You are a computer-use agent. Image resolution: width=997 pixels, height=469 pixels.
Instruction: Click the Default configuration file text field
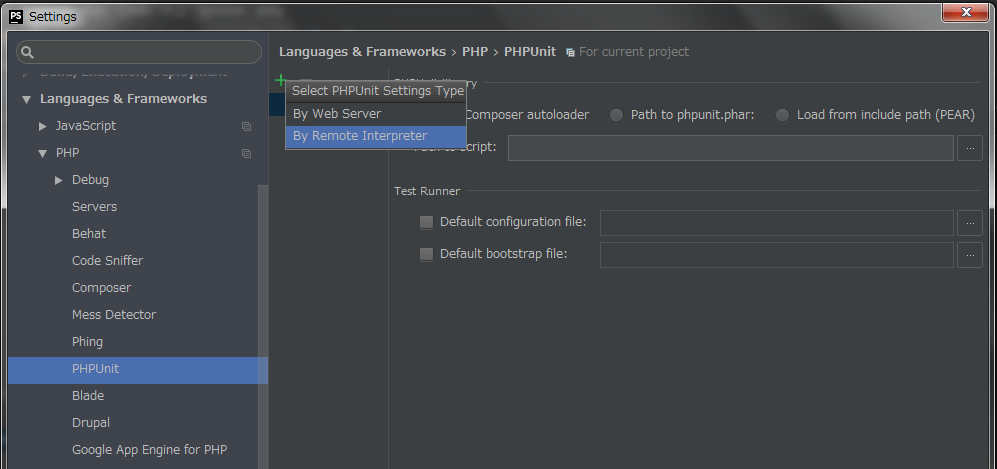coord(777,223)
